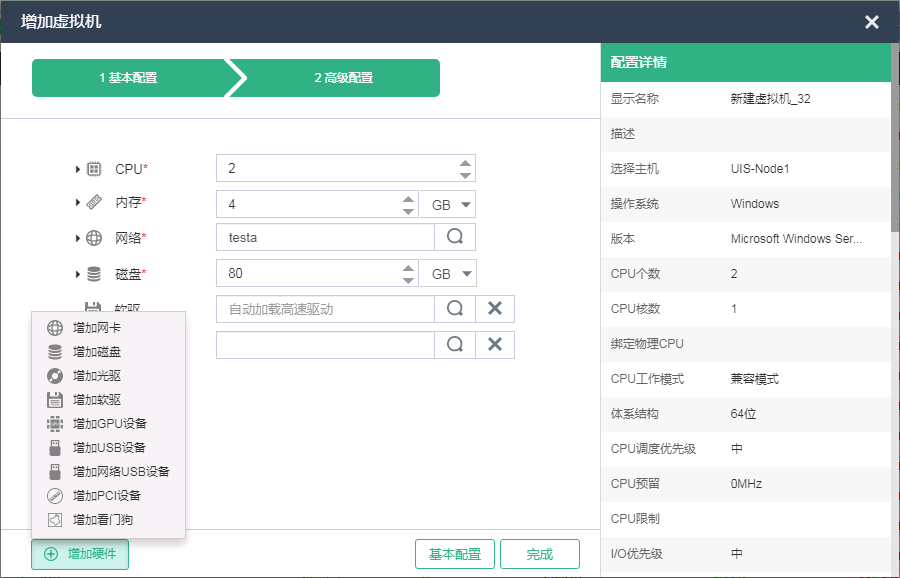Click the search icon in floppy drive field
Image resolution: width=900 pixels, height=578 pixels.
(454, 309)
